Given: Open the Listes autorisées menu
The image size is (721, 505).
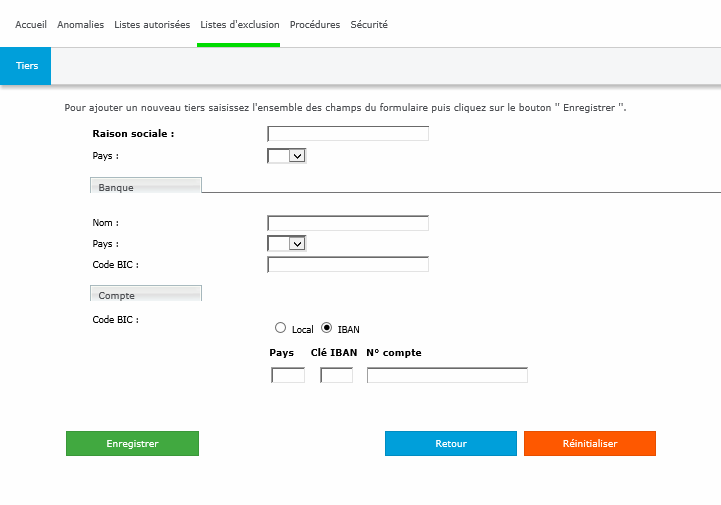Looking at the screenshot, I should coord(152,24).
